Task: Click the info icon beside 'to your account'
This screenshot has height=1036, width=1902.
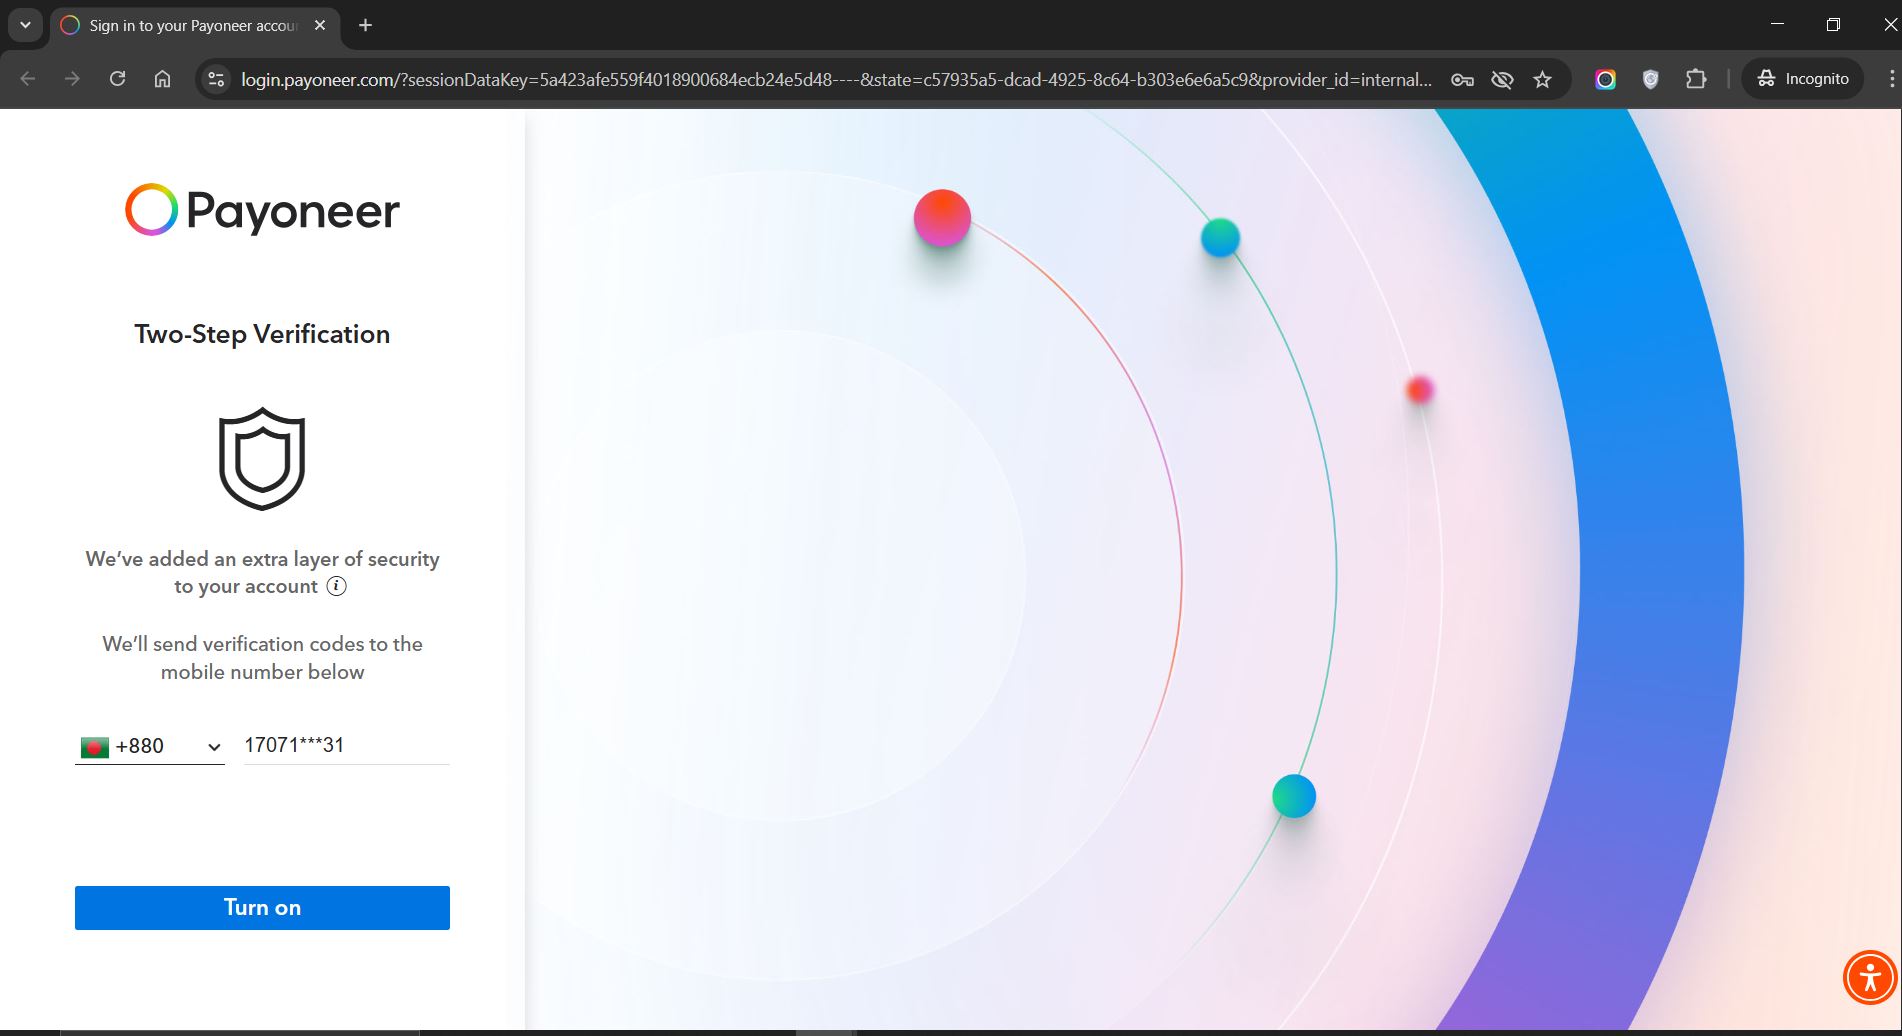Action: (337, 587)
